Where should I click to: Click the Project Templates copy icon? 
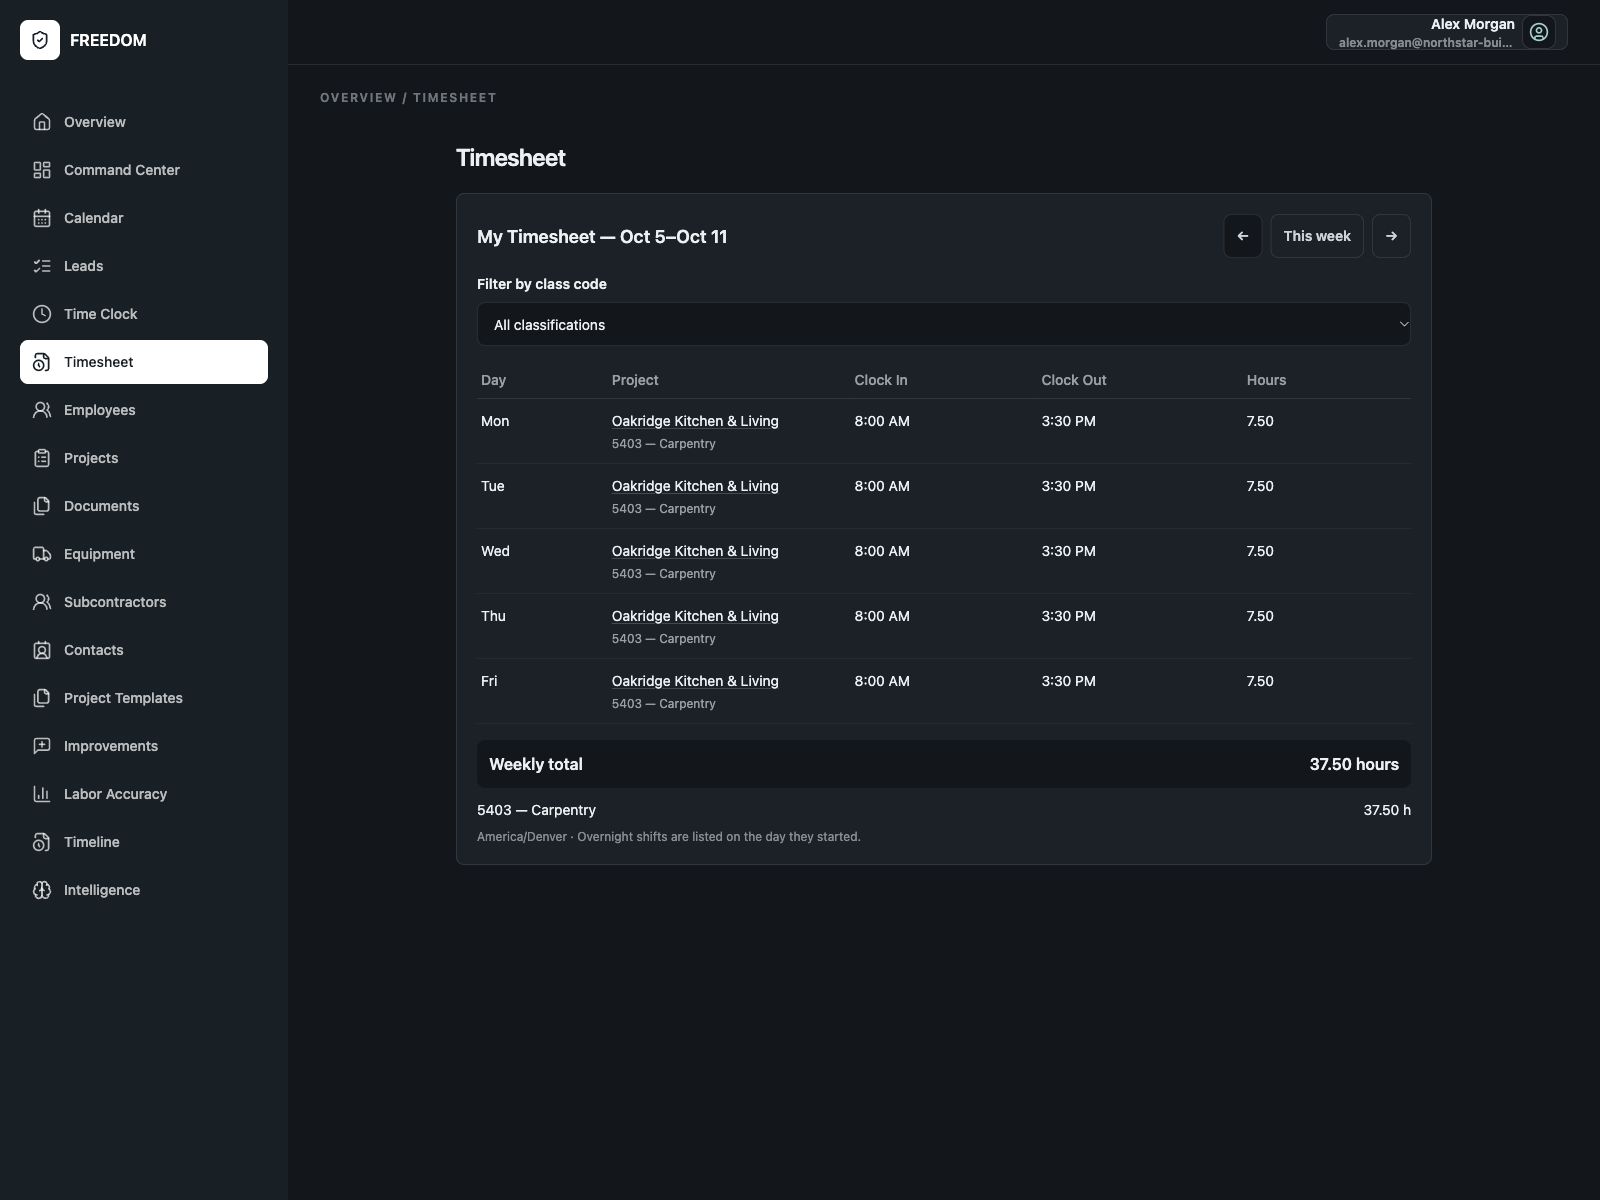(42, 698)
